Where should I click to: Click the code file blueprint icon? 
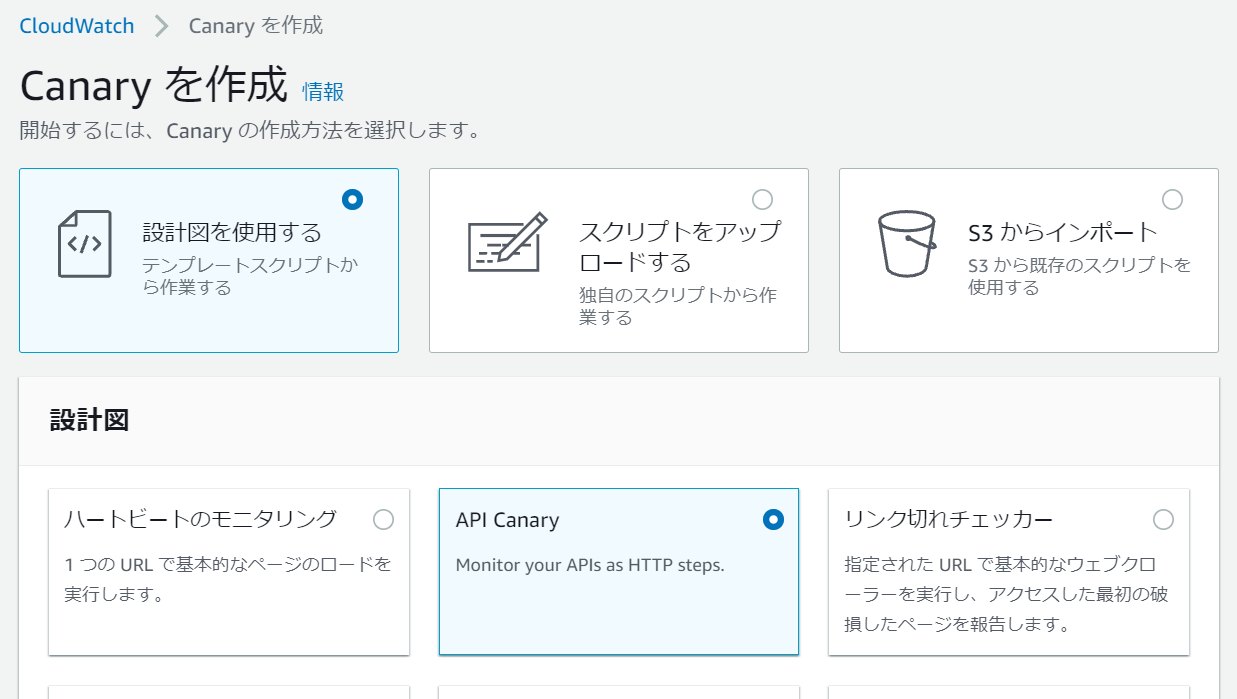(84, 243)
